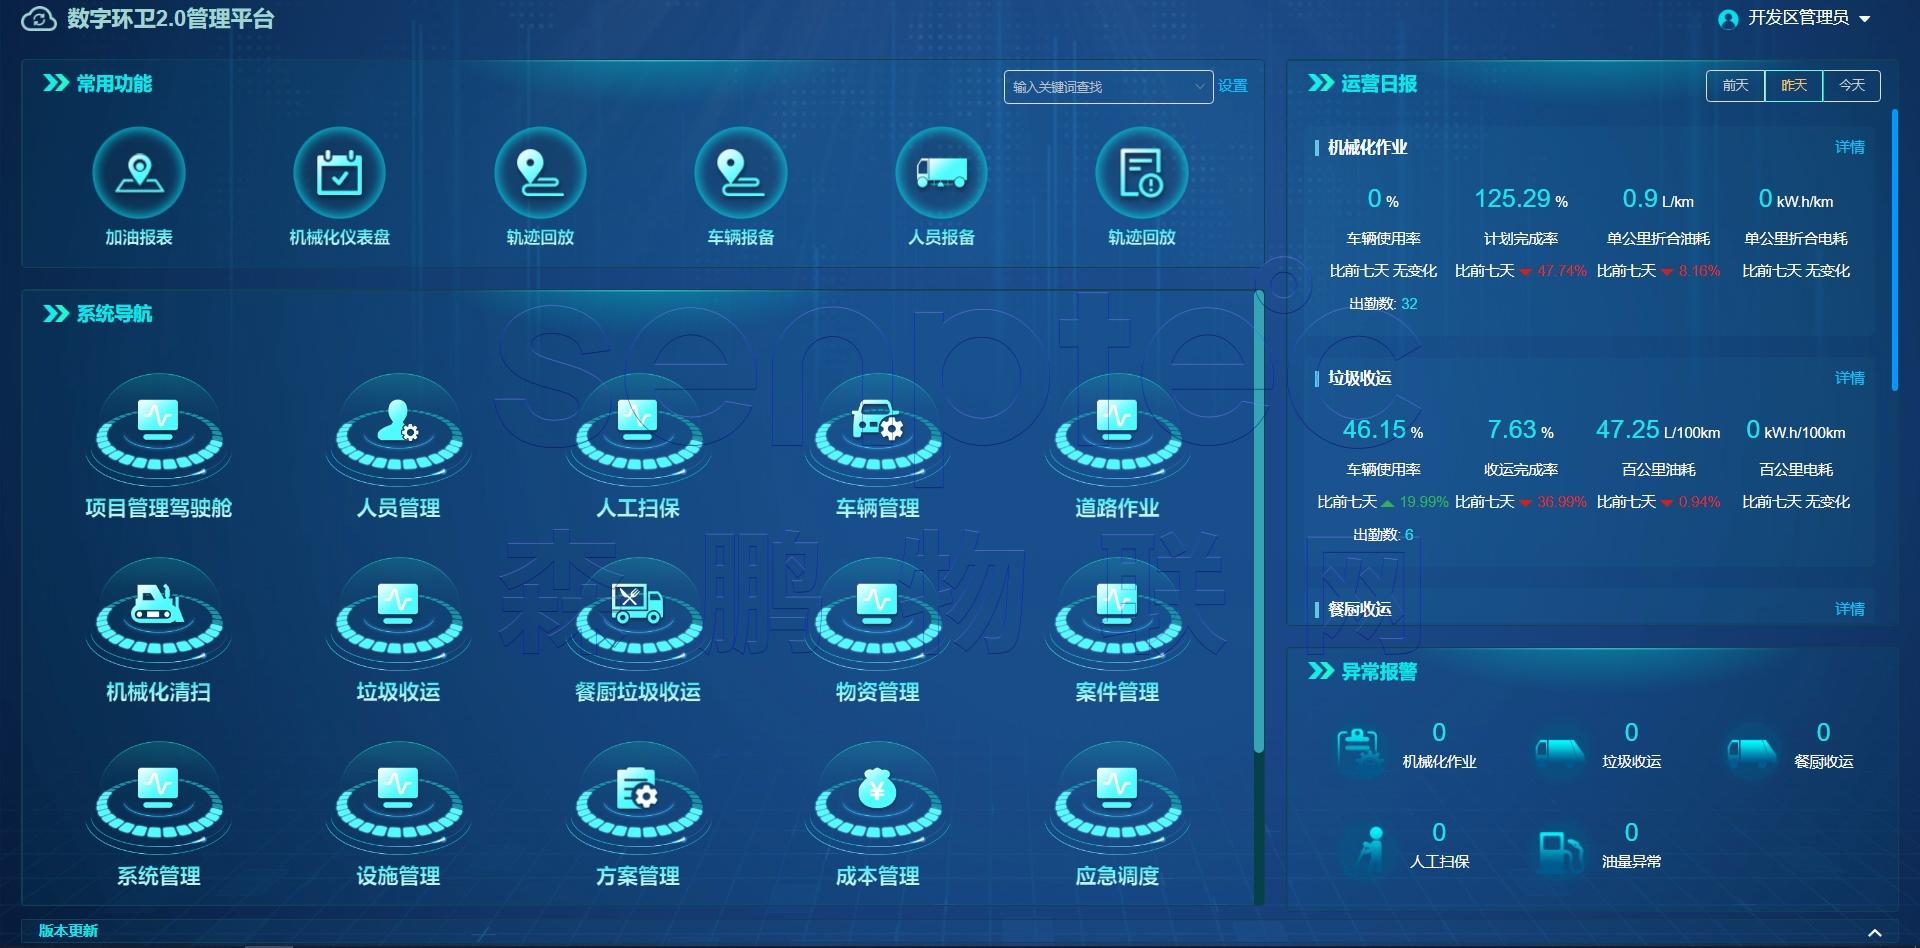Screen dimensions: 1920x948
Task: Open the 加油报表 fuel report shortcut
Action: (x=139, y=174)
